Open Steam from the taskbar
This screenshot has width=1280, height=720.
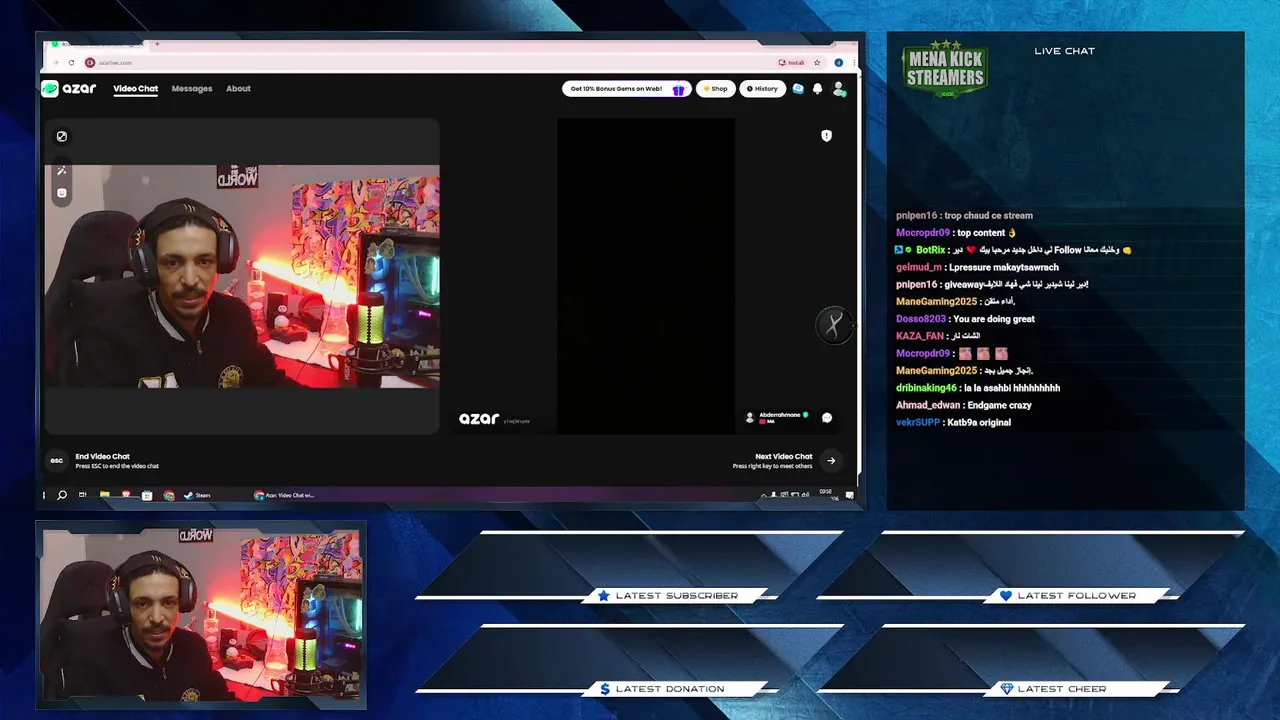pos(197,495)
